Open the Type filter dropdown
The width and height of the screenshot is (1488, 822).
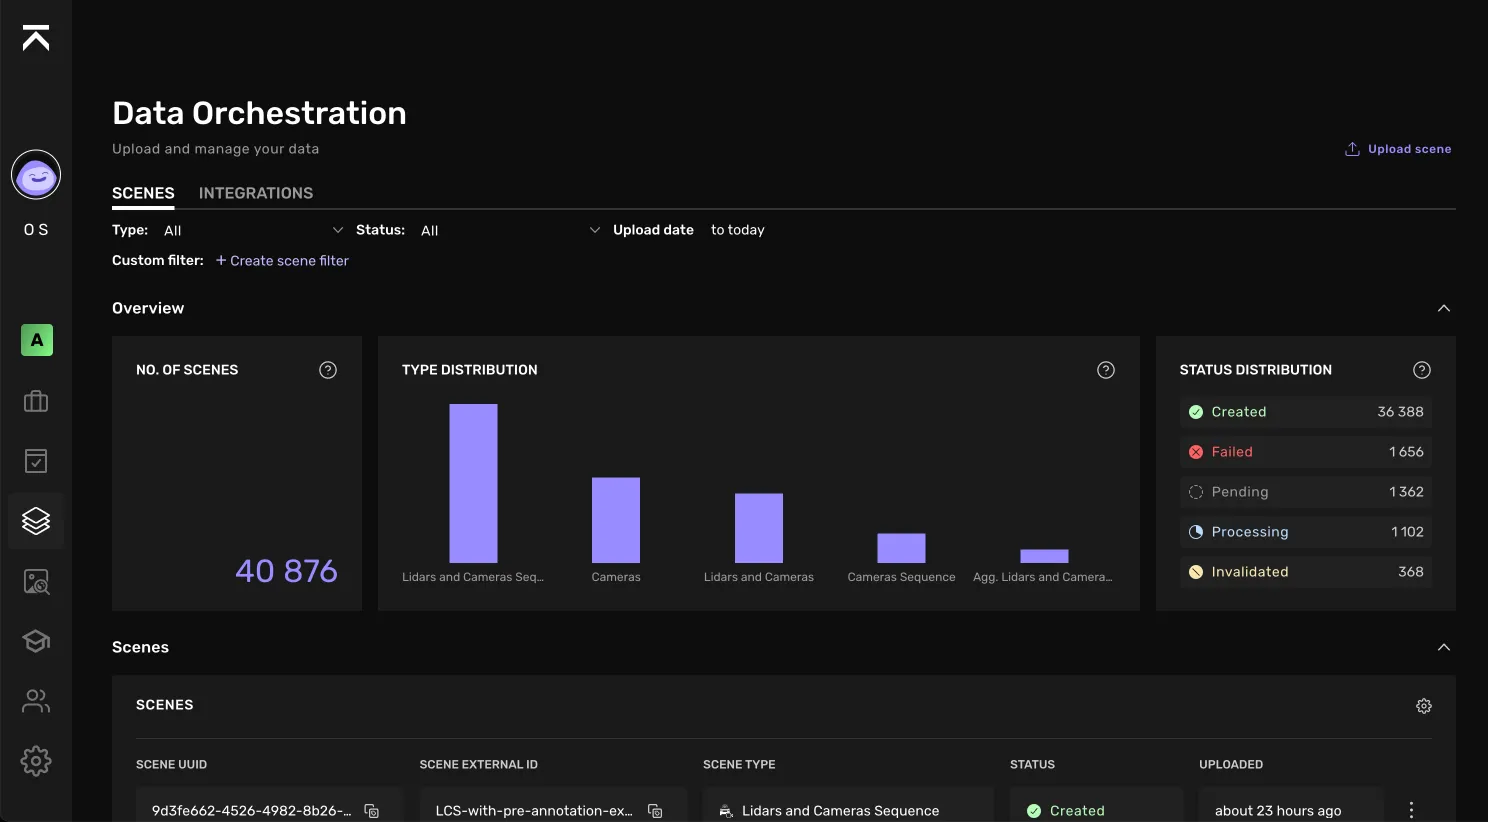click(x=253, y=230)
